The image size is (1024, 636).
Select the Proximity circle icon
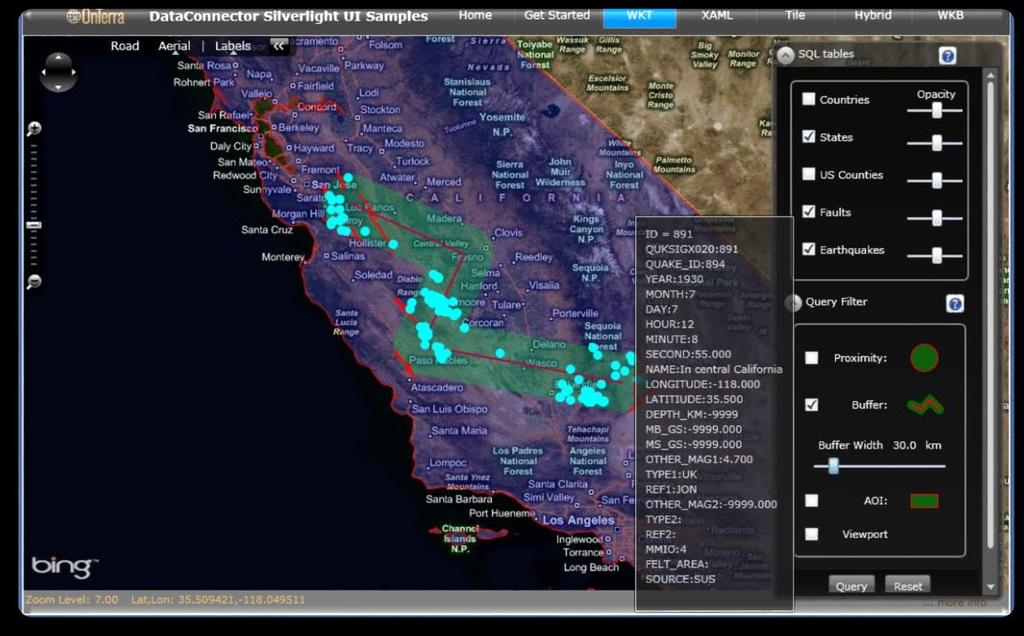click(x=925, y=358)
